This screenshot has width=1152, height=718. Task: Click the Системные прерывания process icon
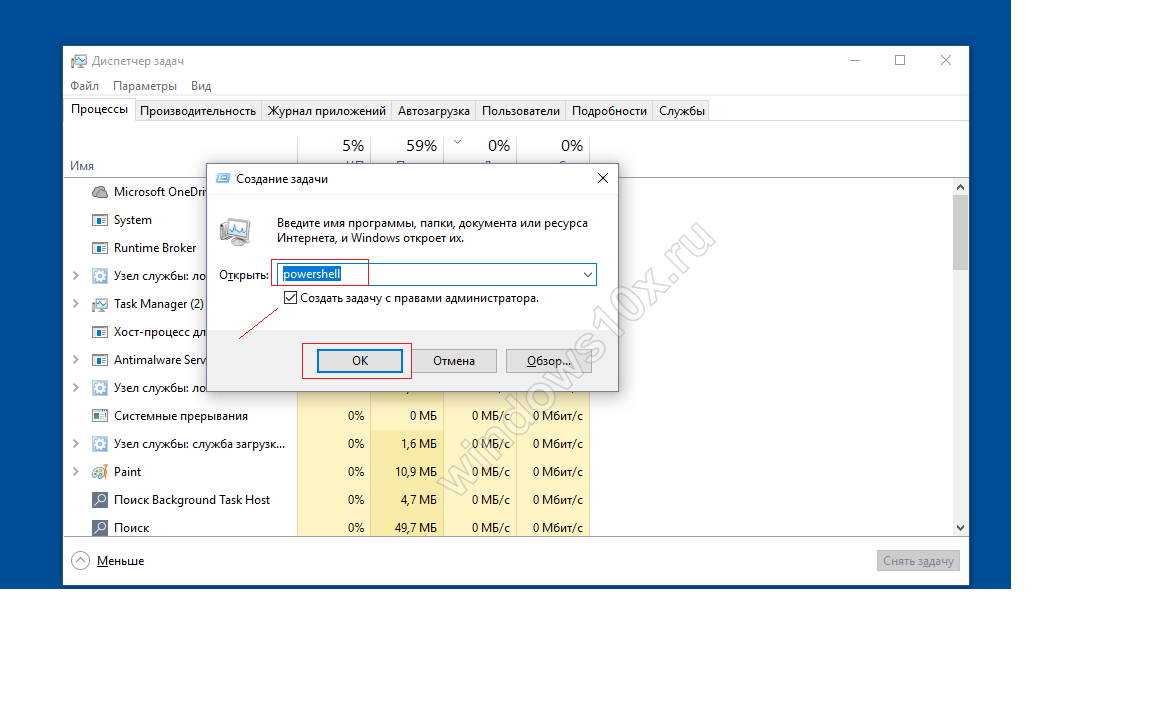[x=100, y=416]
